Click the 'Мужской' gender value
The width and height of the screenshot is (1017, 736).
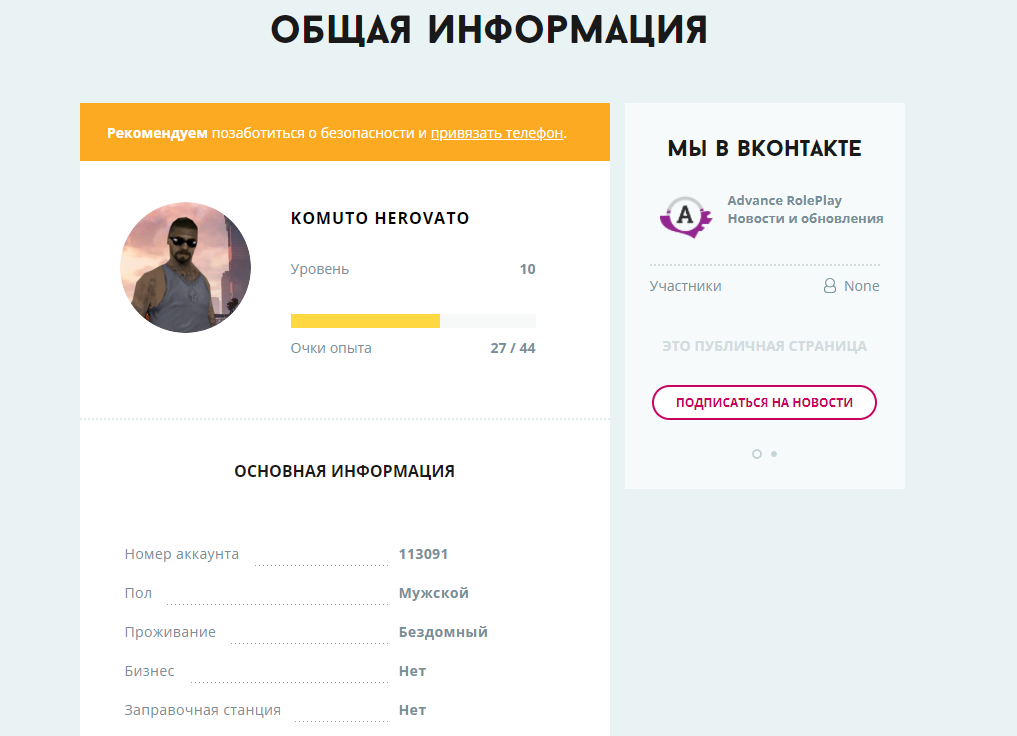pos(433,593)
